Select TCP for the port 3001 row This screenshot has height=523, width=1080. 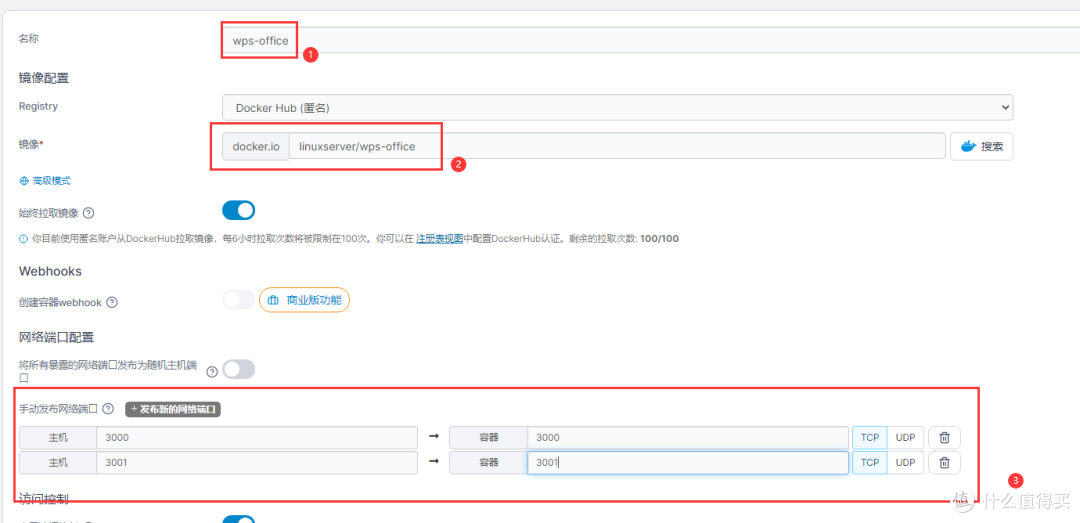[x=870, y=463]
